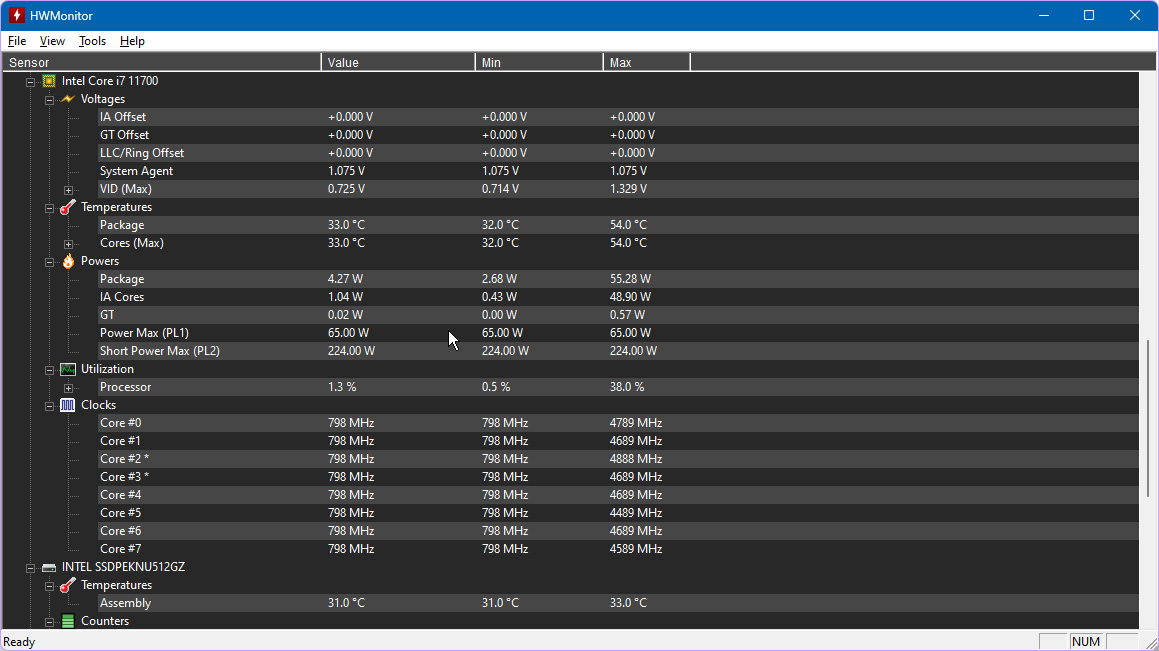The height and width of the screenshot is (651, 1159).
Task: Select the GT power row
Action: 619,315
